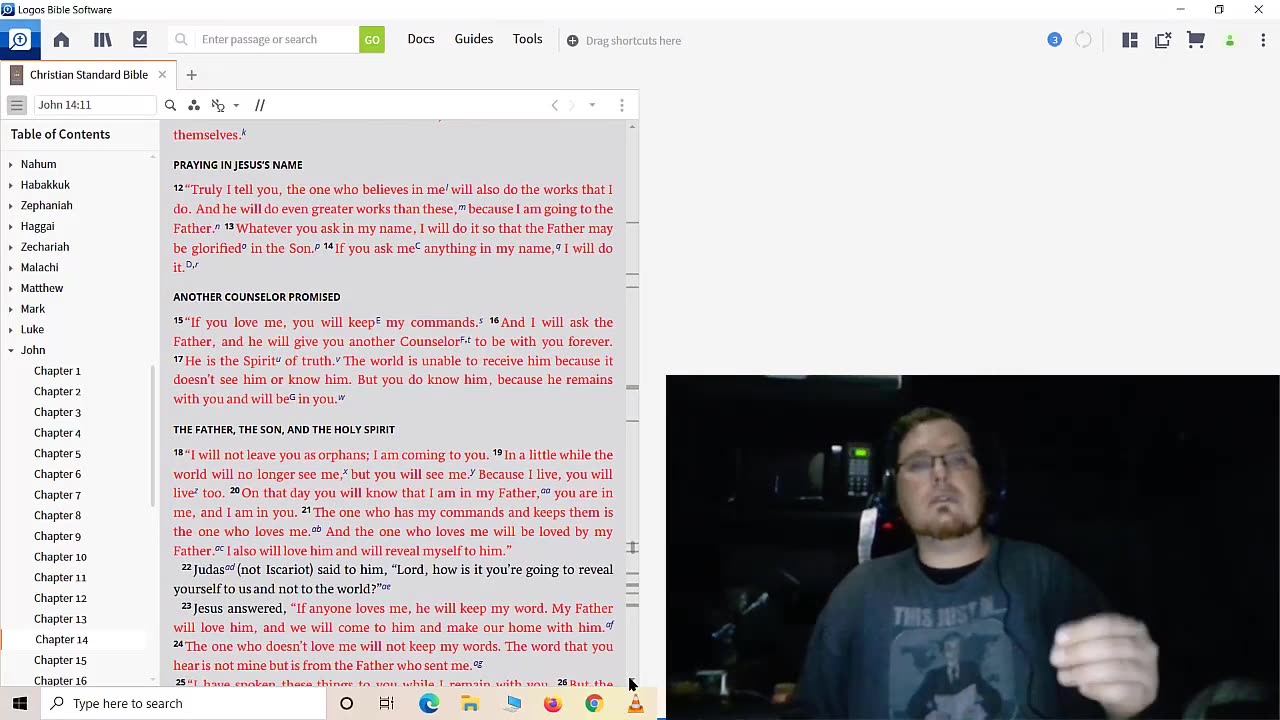
Task: Click the interlinear/reverse icon
Action: (x=218, y=105)
